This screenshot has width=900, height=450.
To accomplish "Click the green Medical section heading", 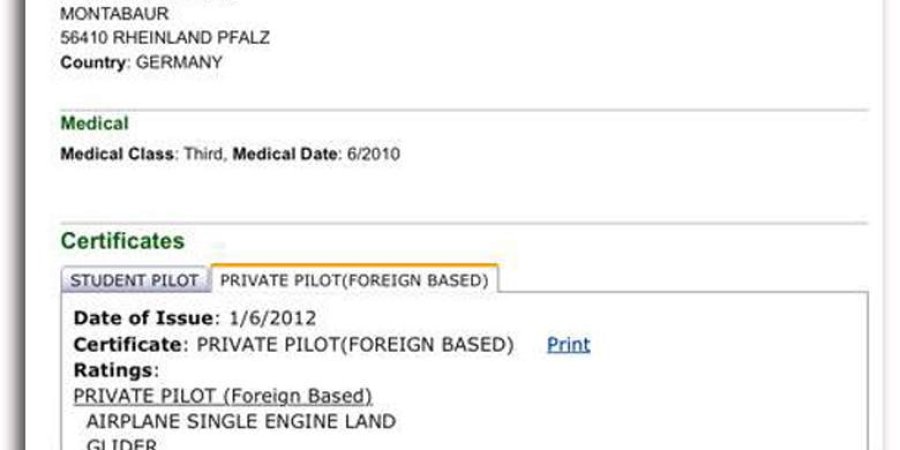I will (94, 124).
